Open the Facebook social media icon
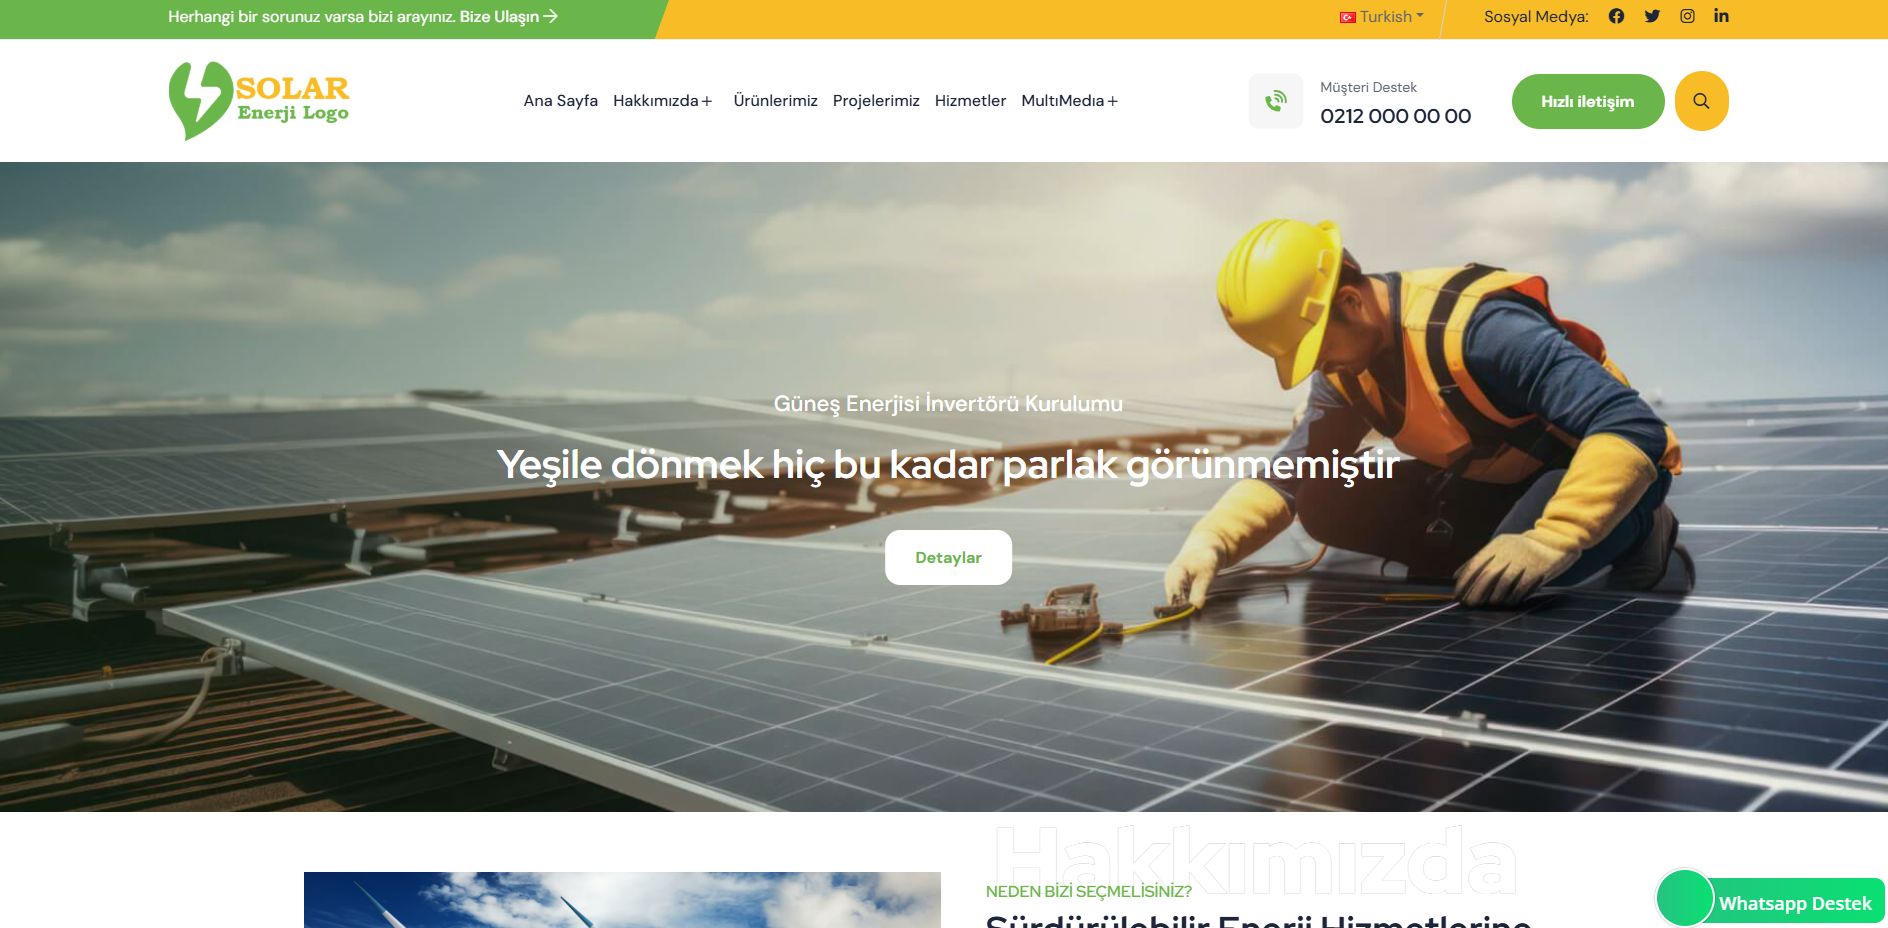The image size is (1888, 928). pyautogui.click(x=1616, y=16)
